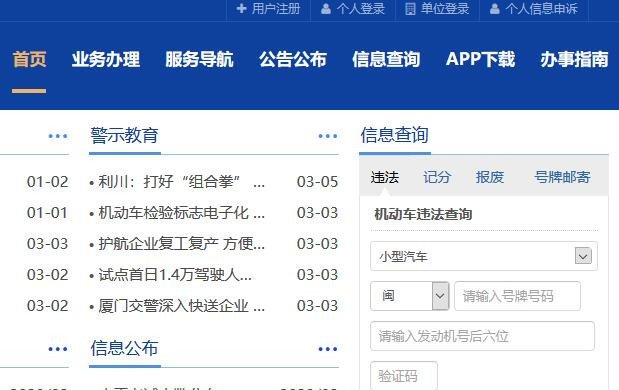
Task: Open the 业务办理 menu
Action: [106, 60]
